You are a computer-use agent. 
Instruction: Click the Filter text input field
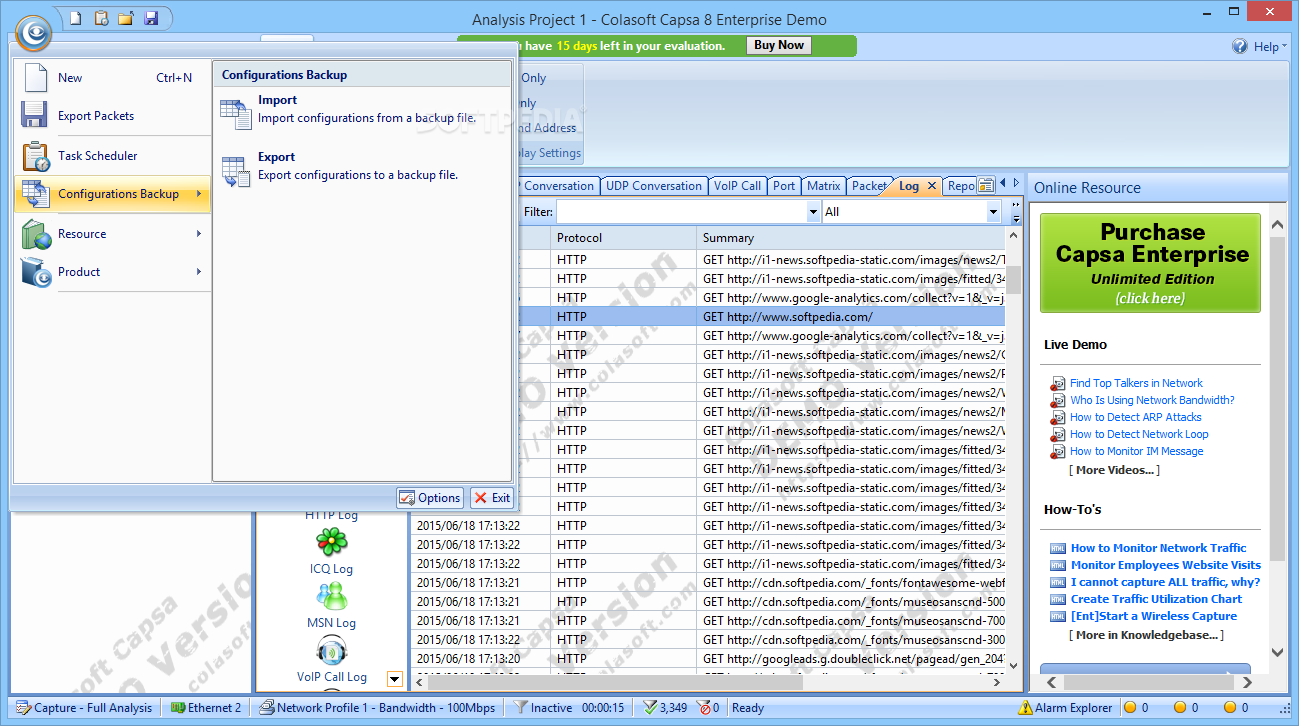tap(682, 212)
